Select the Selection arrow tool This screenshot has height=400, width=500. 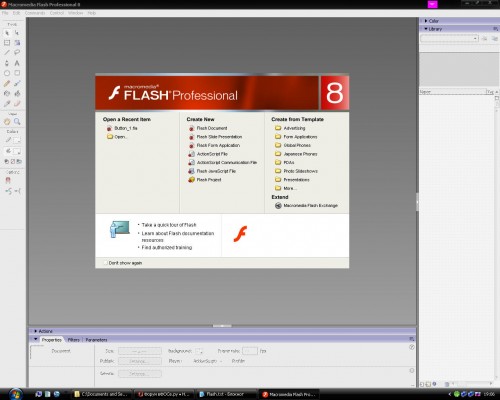click(7, 33)
